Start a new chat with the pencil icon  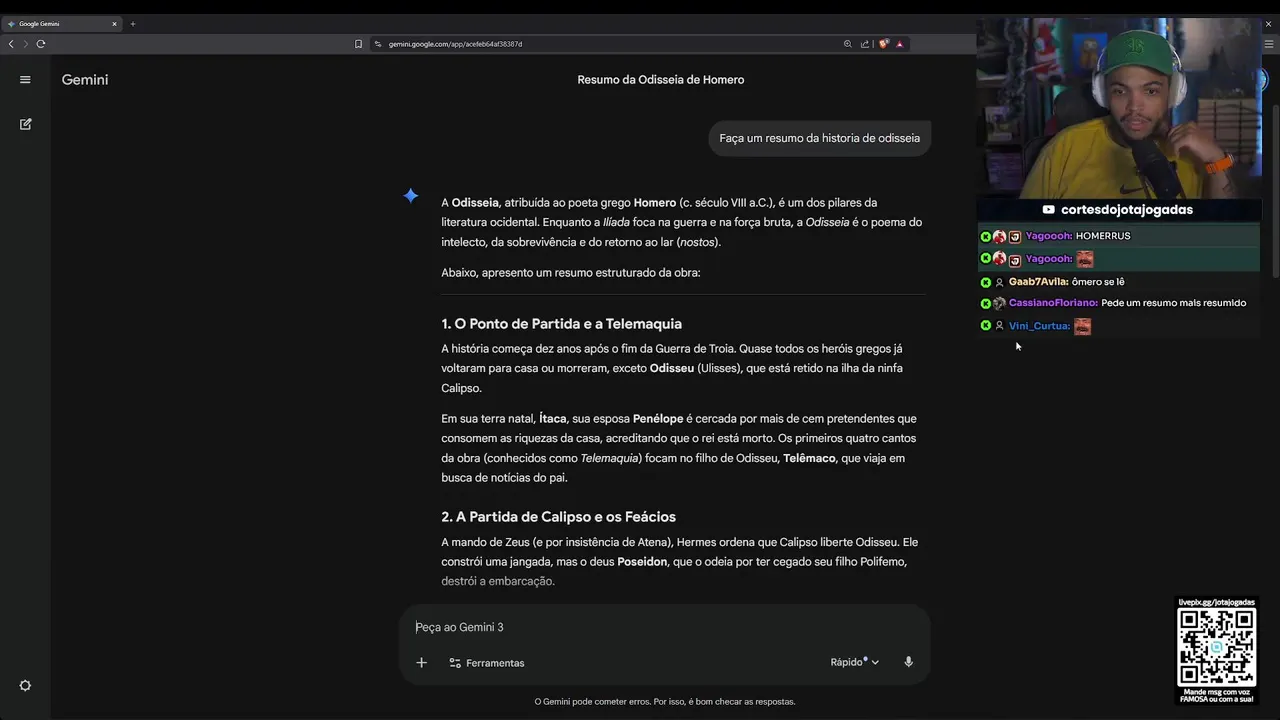[x=25, y=124]
